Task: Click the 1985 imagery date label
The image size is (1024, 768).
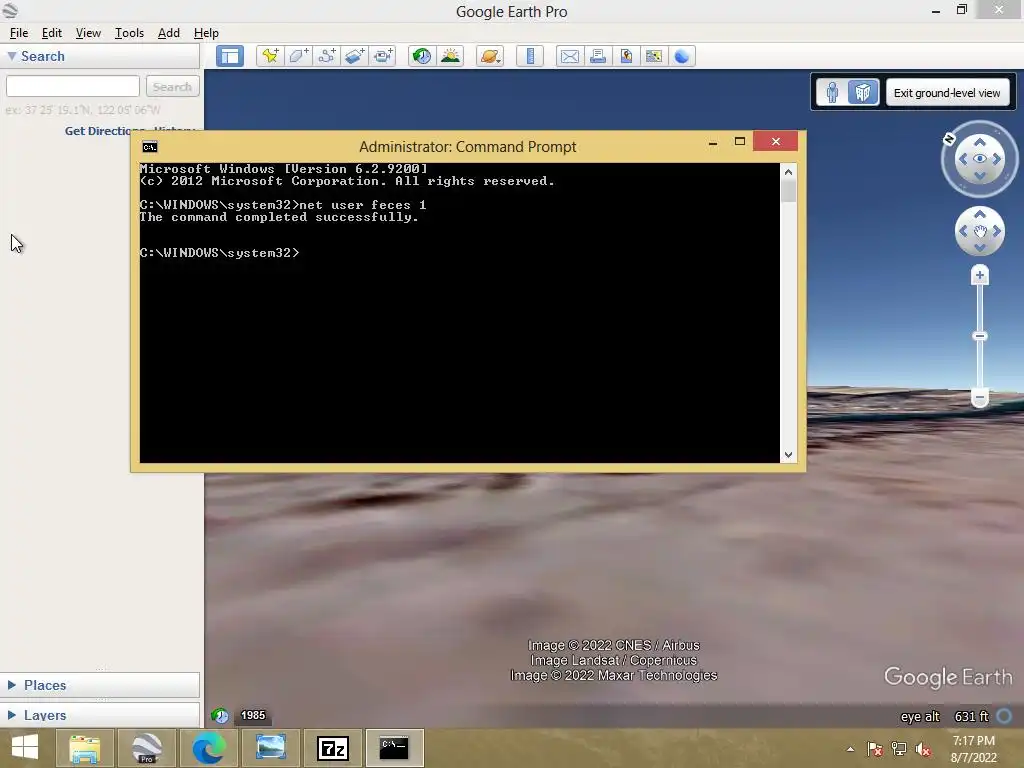Action: [253, 715]
